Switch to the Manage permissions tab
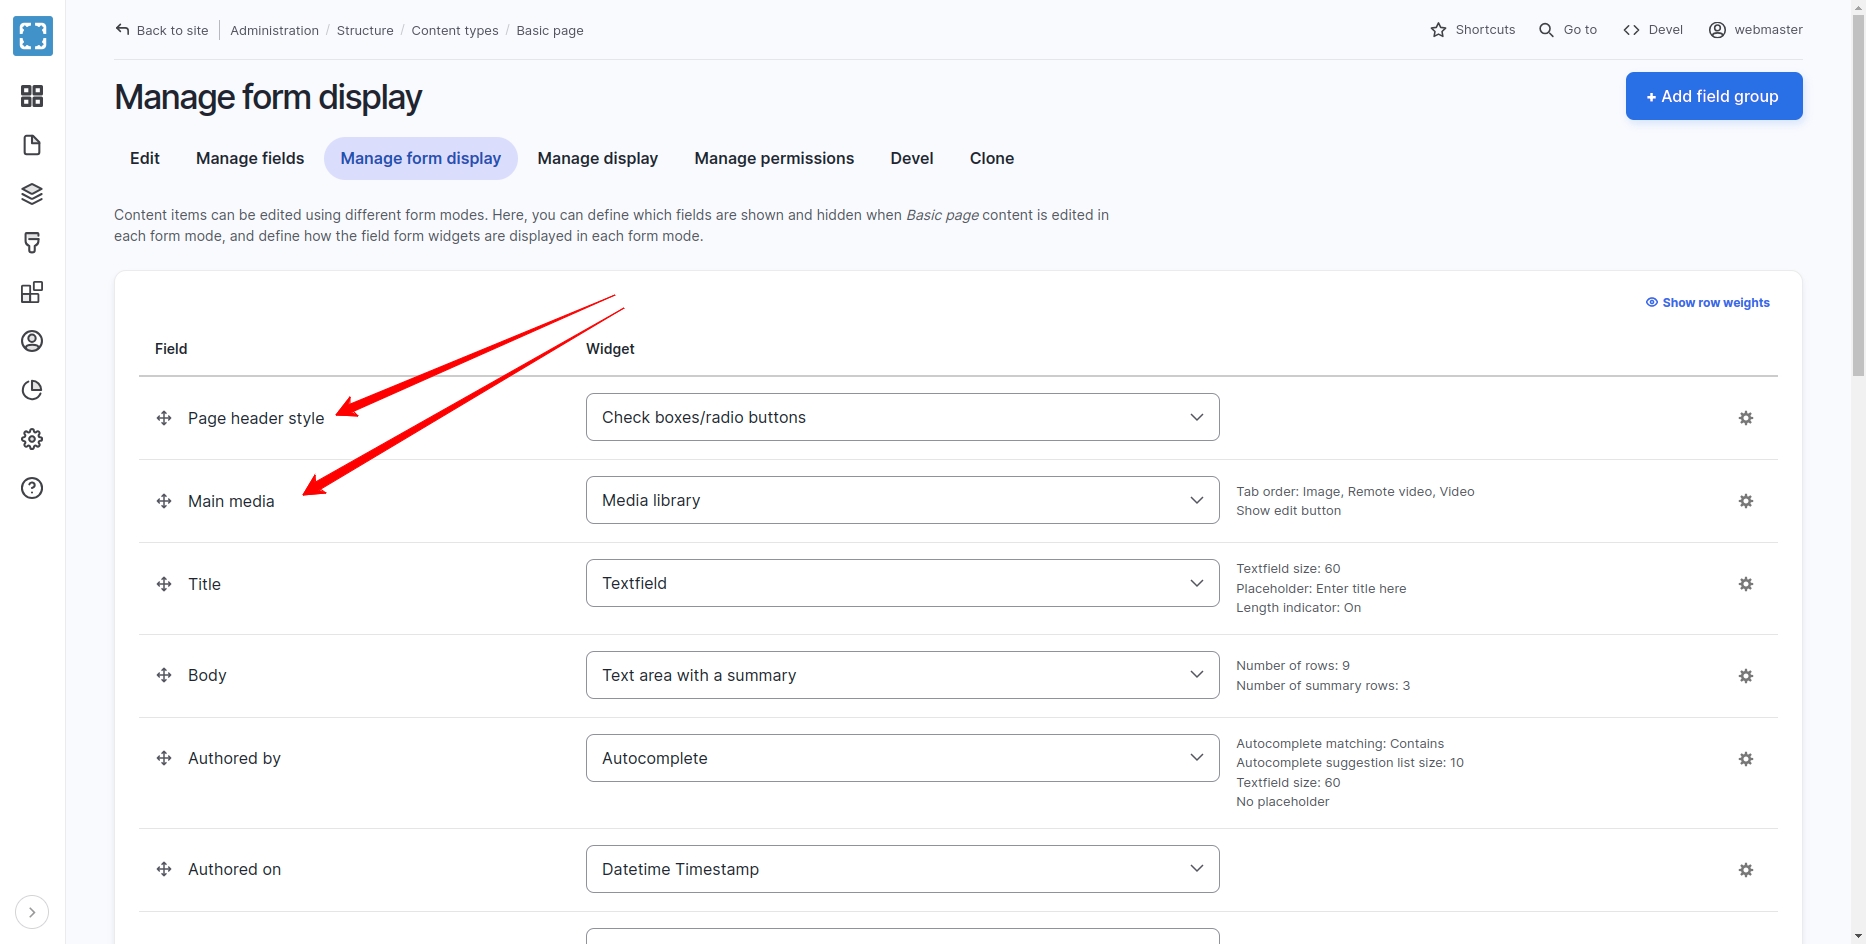This screenshot has height=944, width=1866. (774, 158)
